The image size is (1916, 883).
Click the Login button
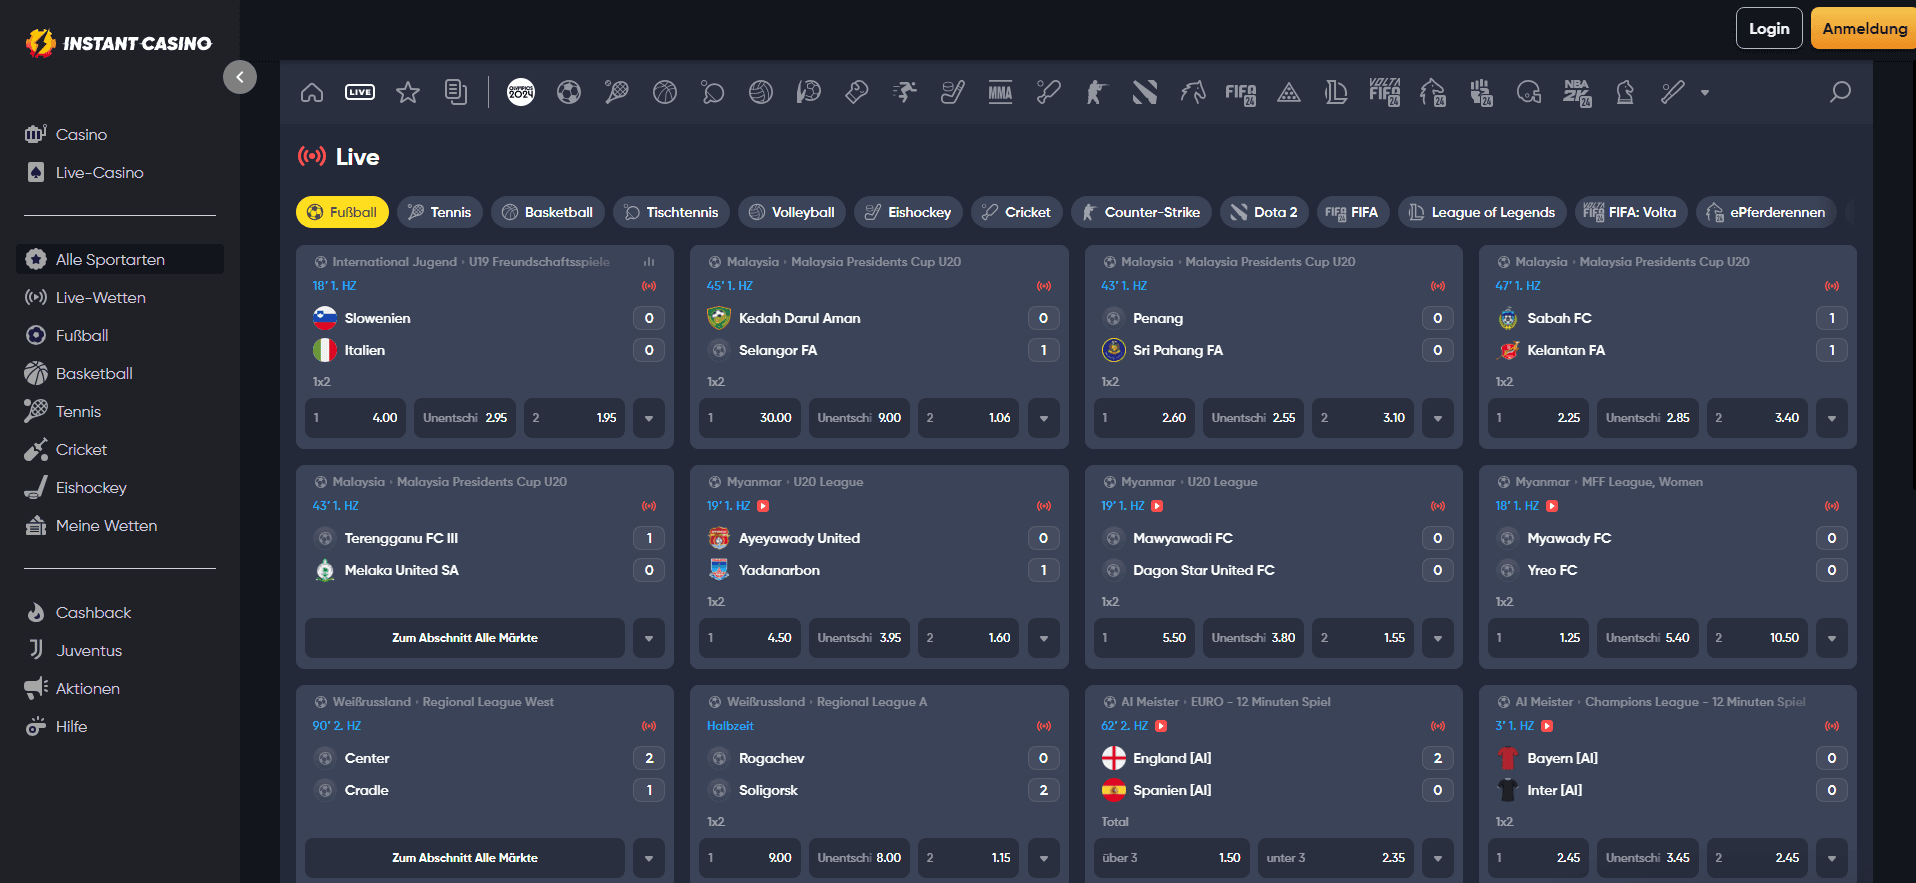[1769, 28]
